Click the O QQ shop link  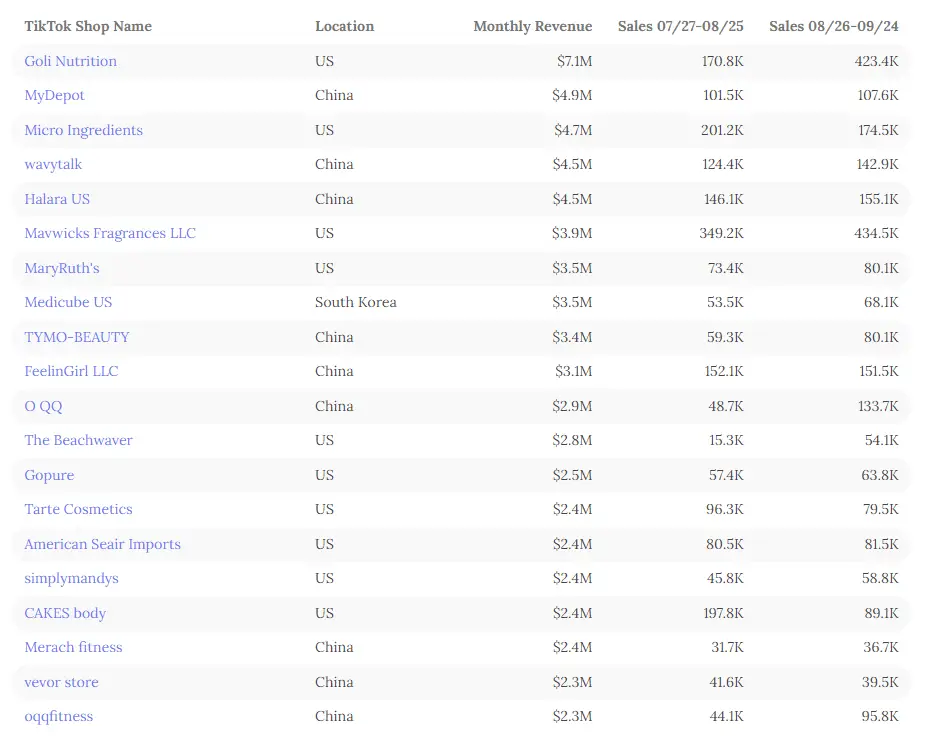pyautogui.click(x=43, y=406)
